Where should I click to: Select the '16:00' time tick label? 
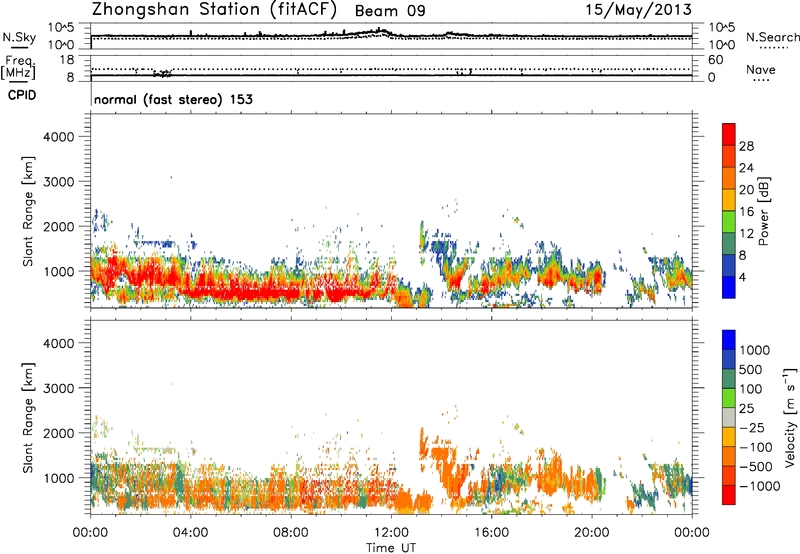pos(491,533)
